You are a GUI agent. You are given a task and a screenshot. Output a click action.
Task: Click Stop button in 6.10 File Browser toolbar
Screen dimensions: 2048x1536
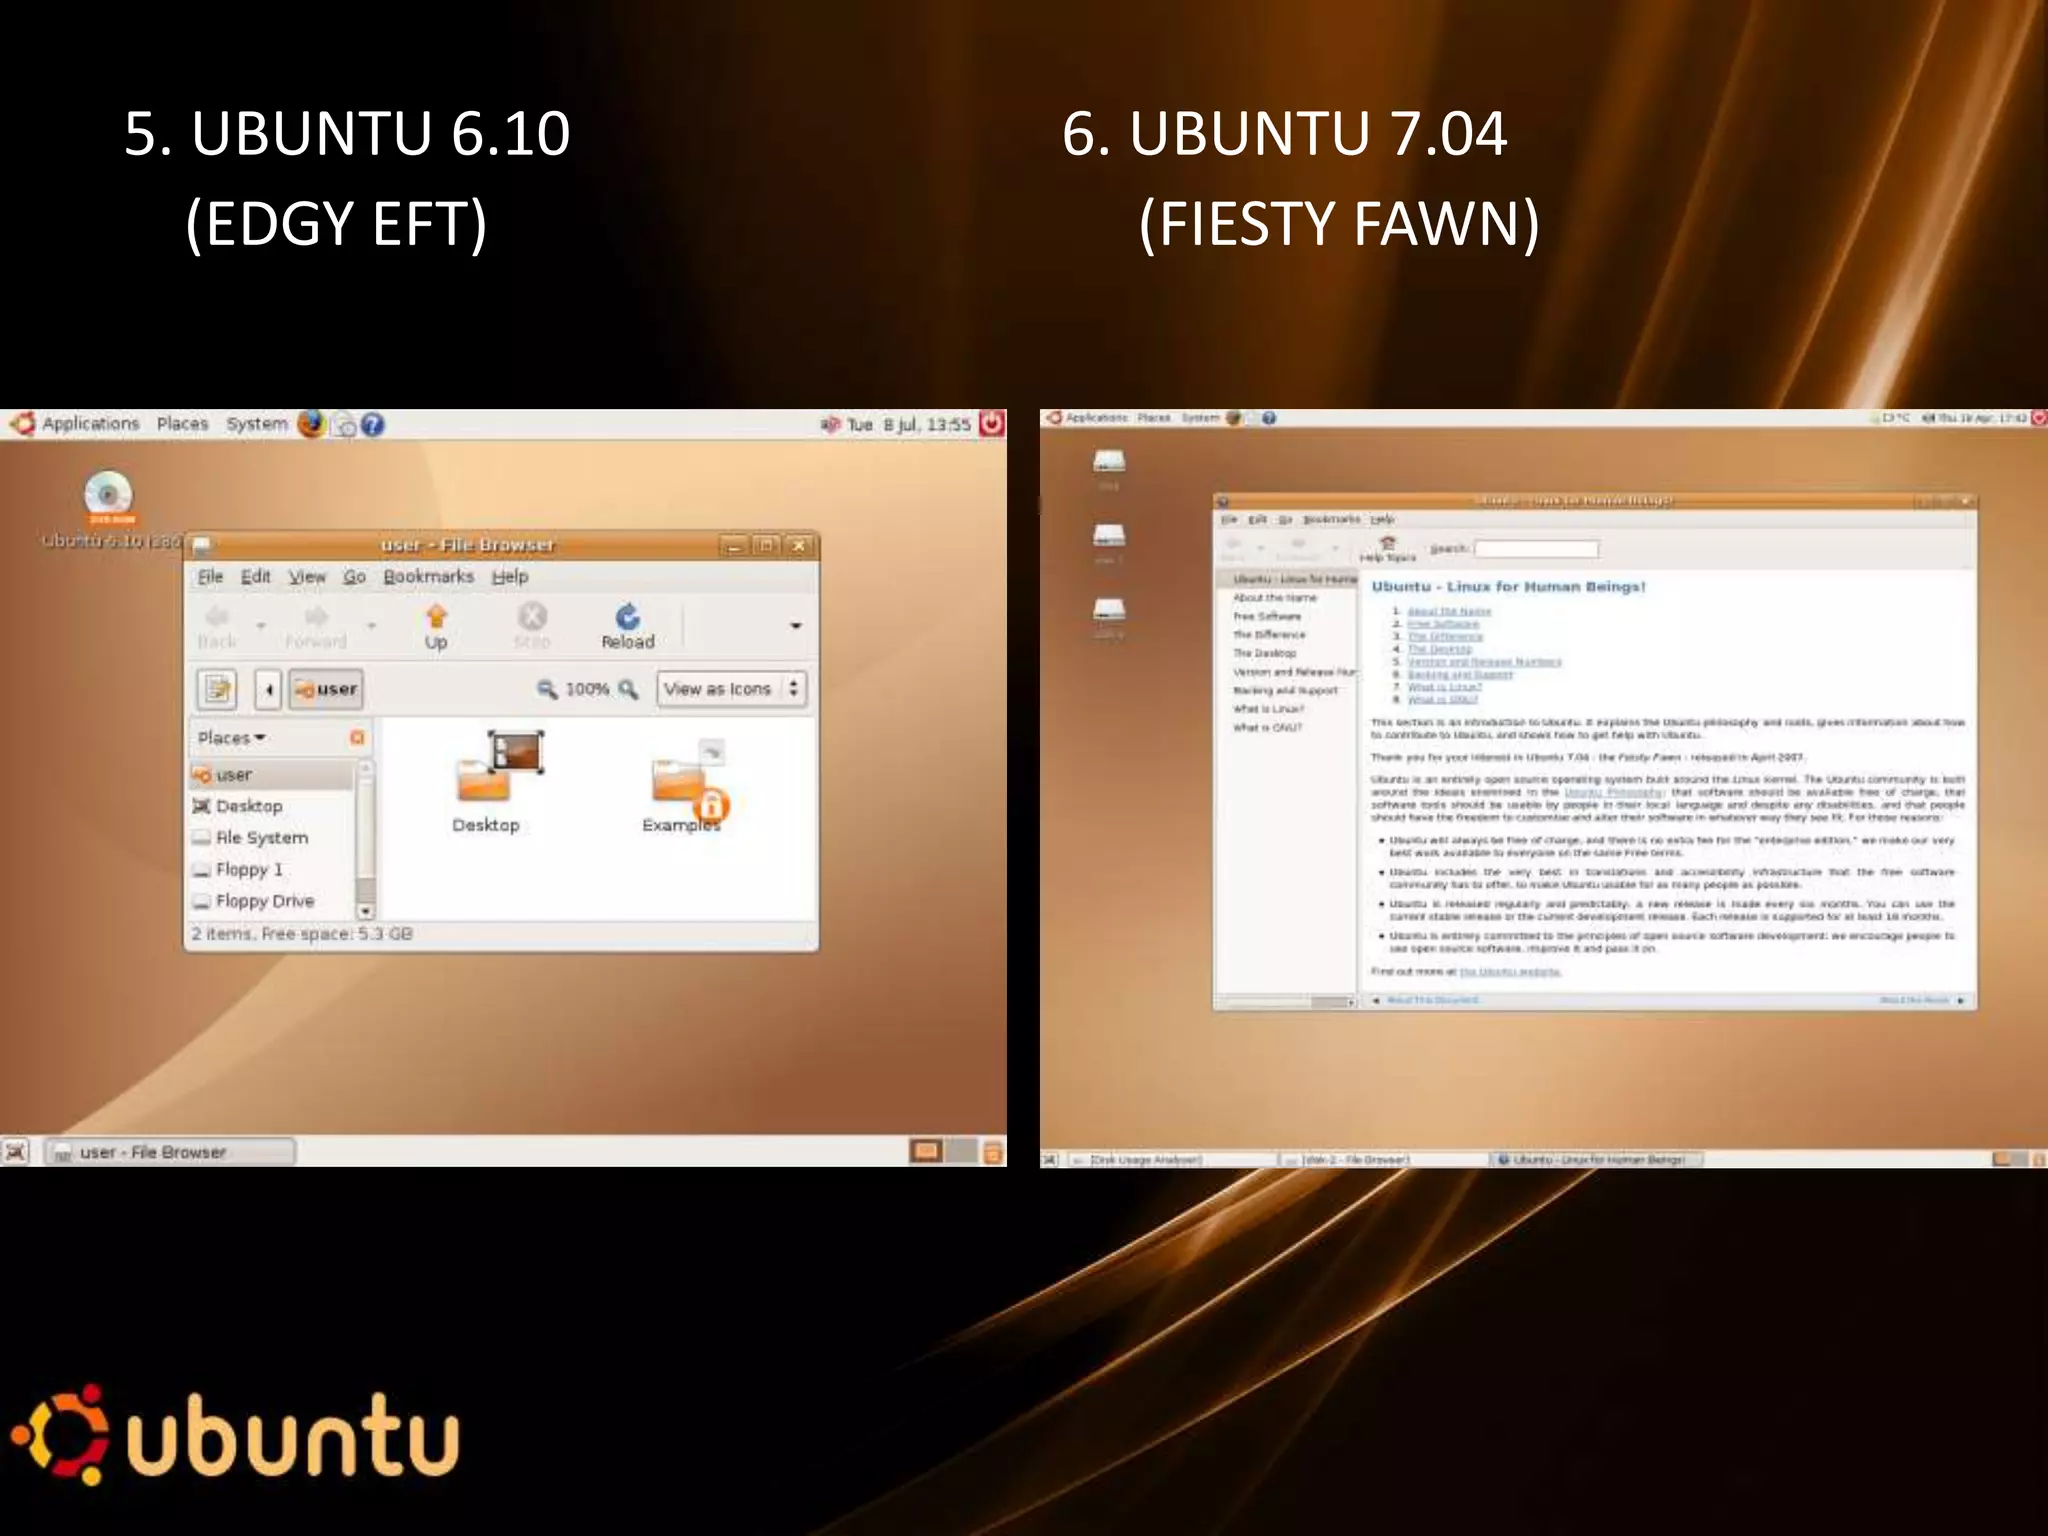532,627
